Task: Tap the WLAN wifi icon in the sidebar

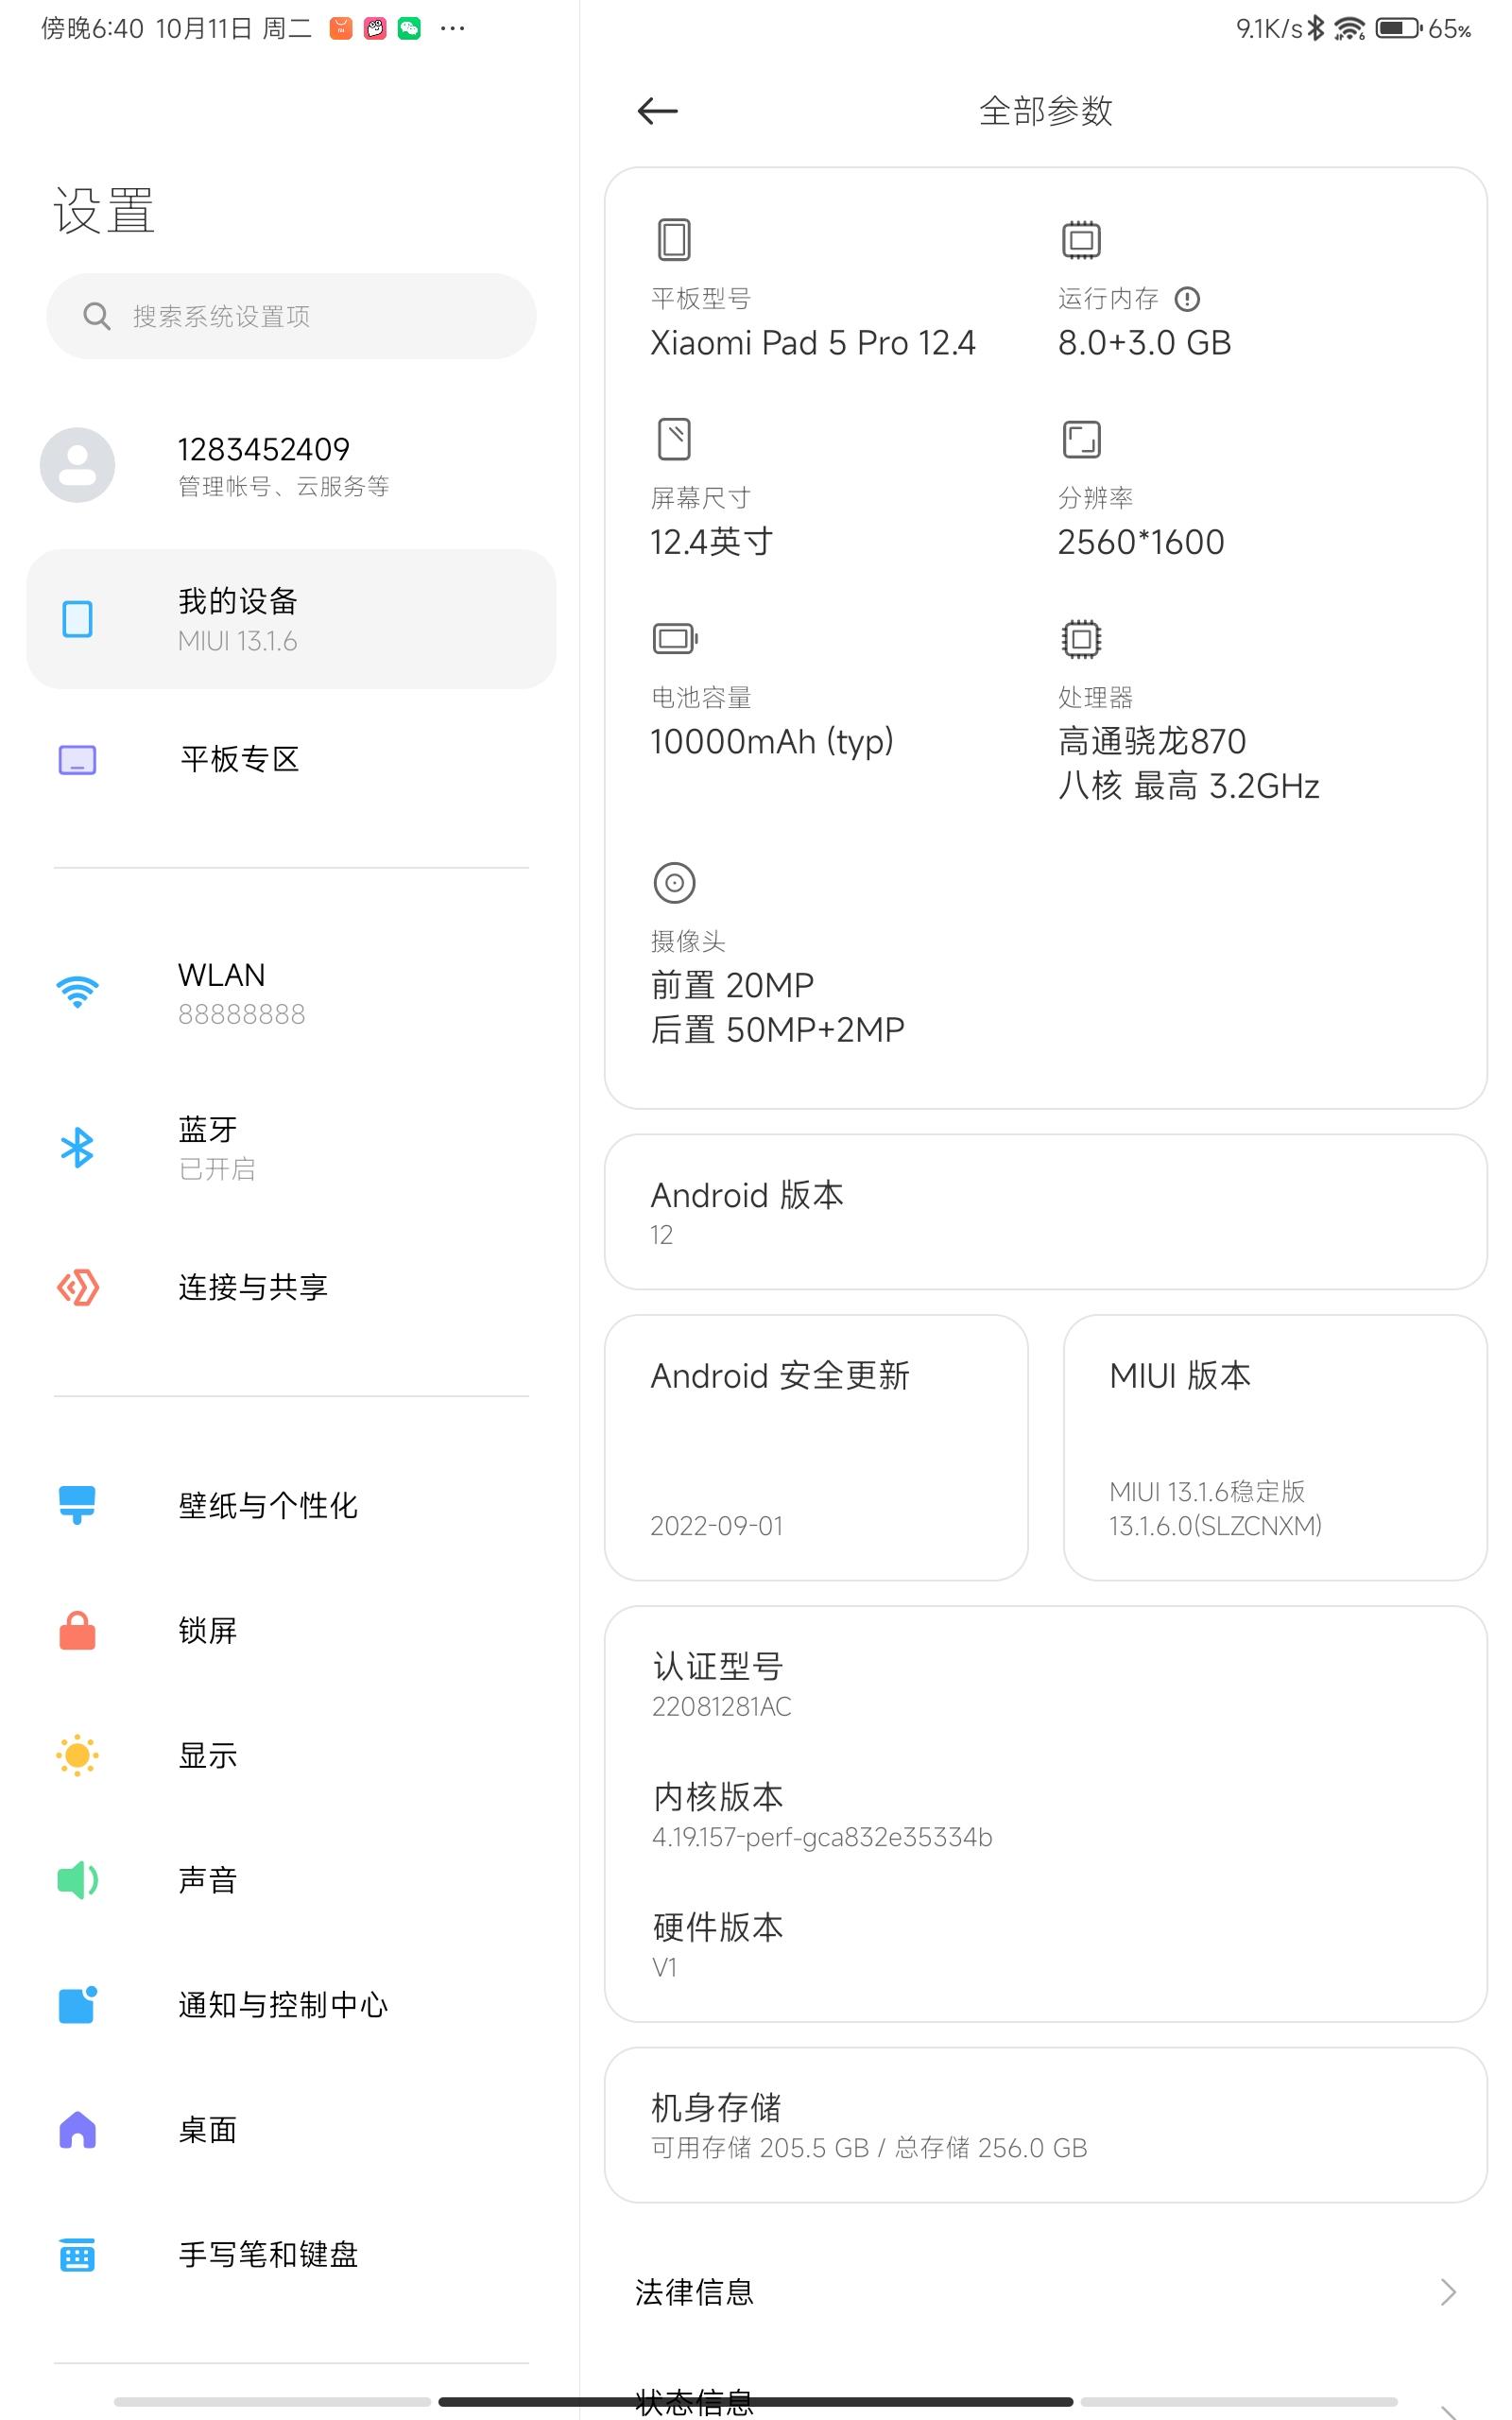Action: coord(77,992)
